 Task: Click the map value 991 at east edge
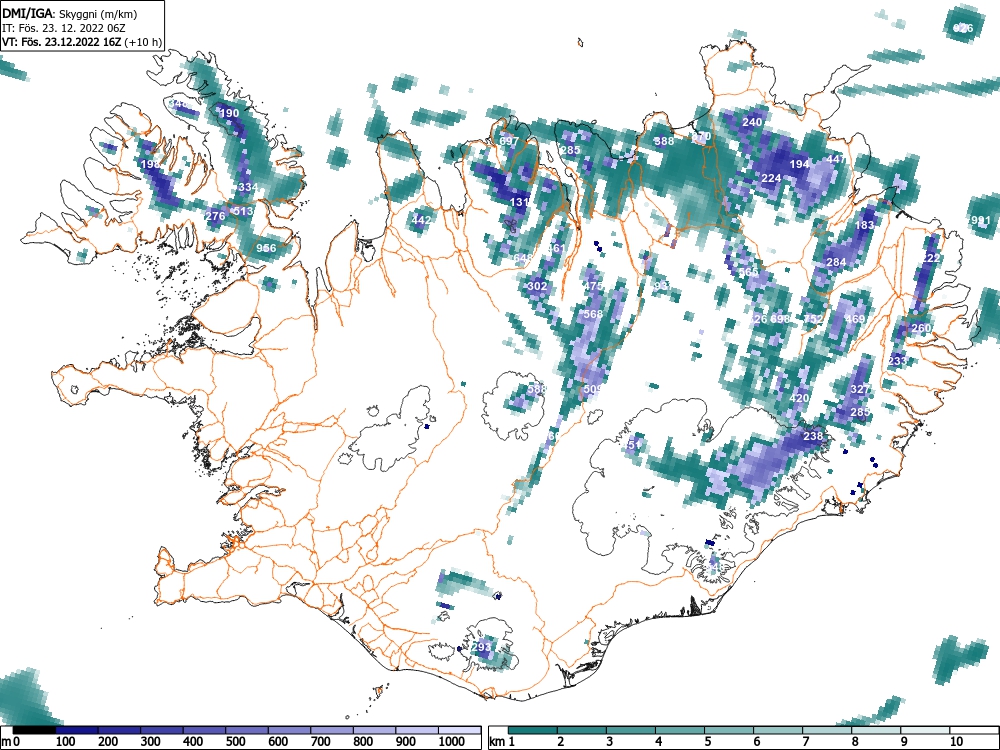coord(981,221)
